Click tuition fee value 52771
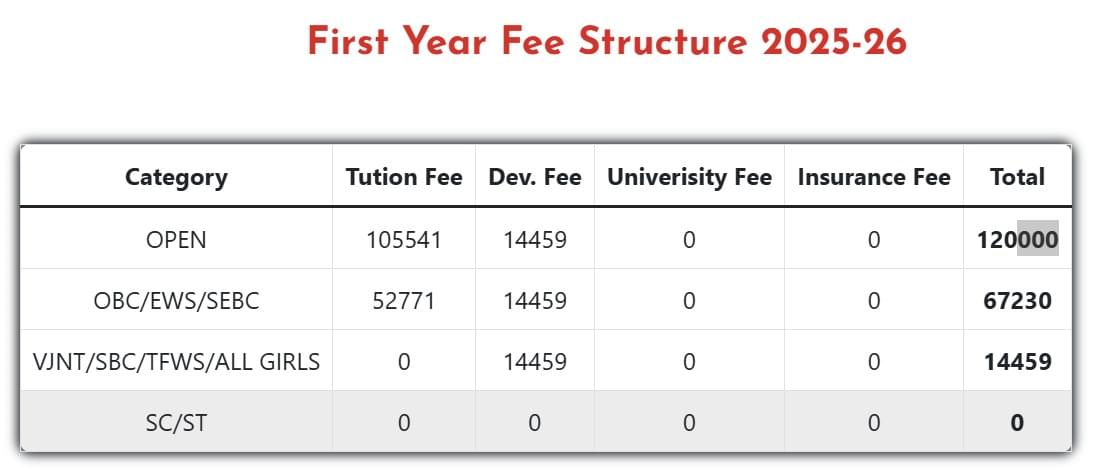Screen dimensions: 1100x470 [404, 300]
